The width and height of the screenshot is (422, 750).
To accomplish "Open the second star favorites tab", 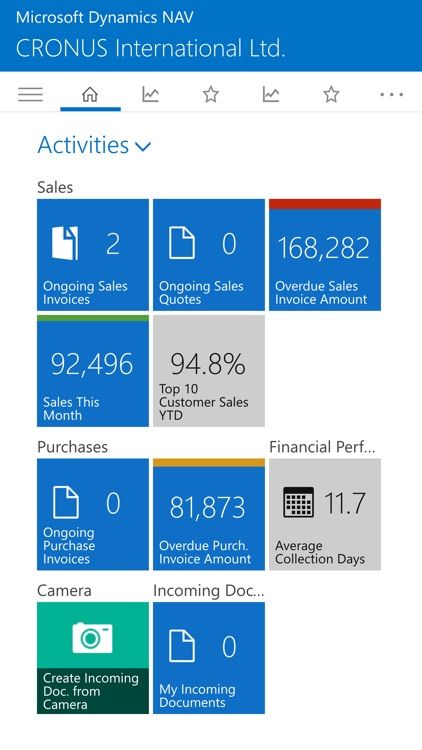I will click(x=331, y=94).
